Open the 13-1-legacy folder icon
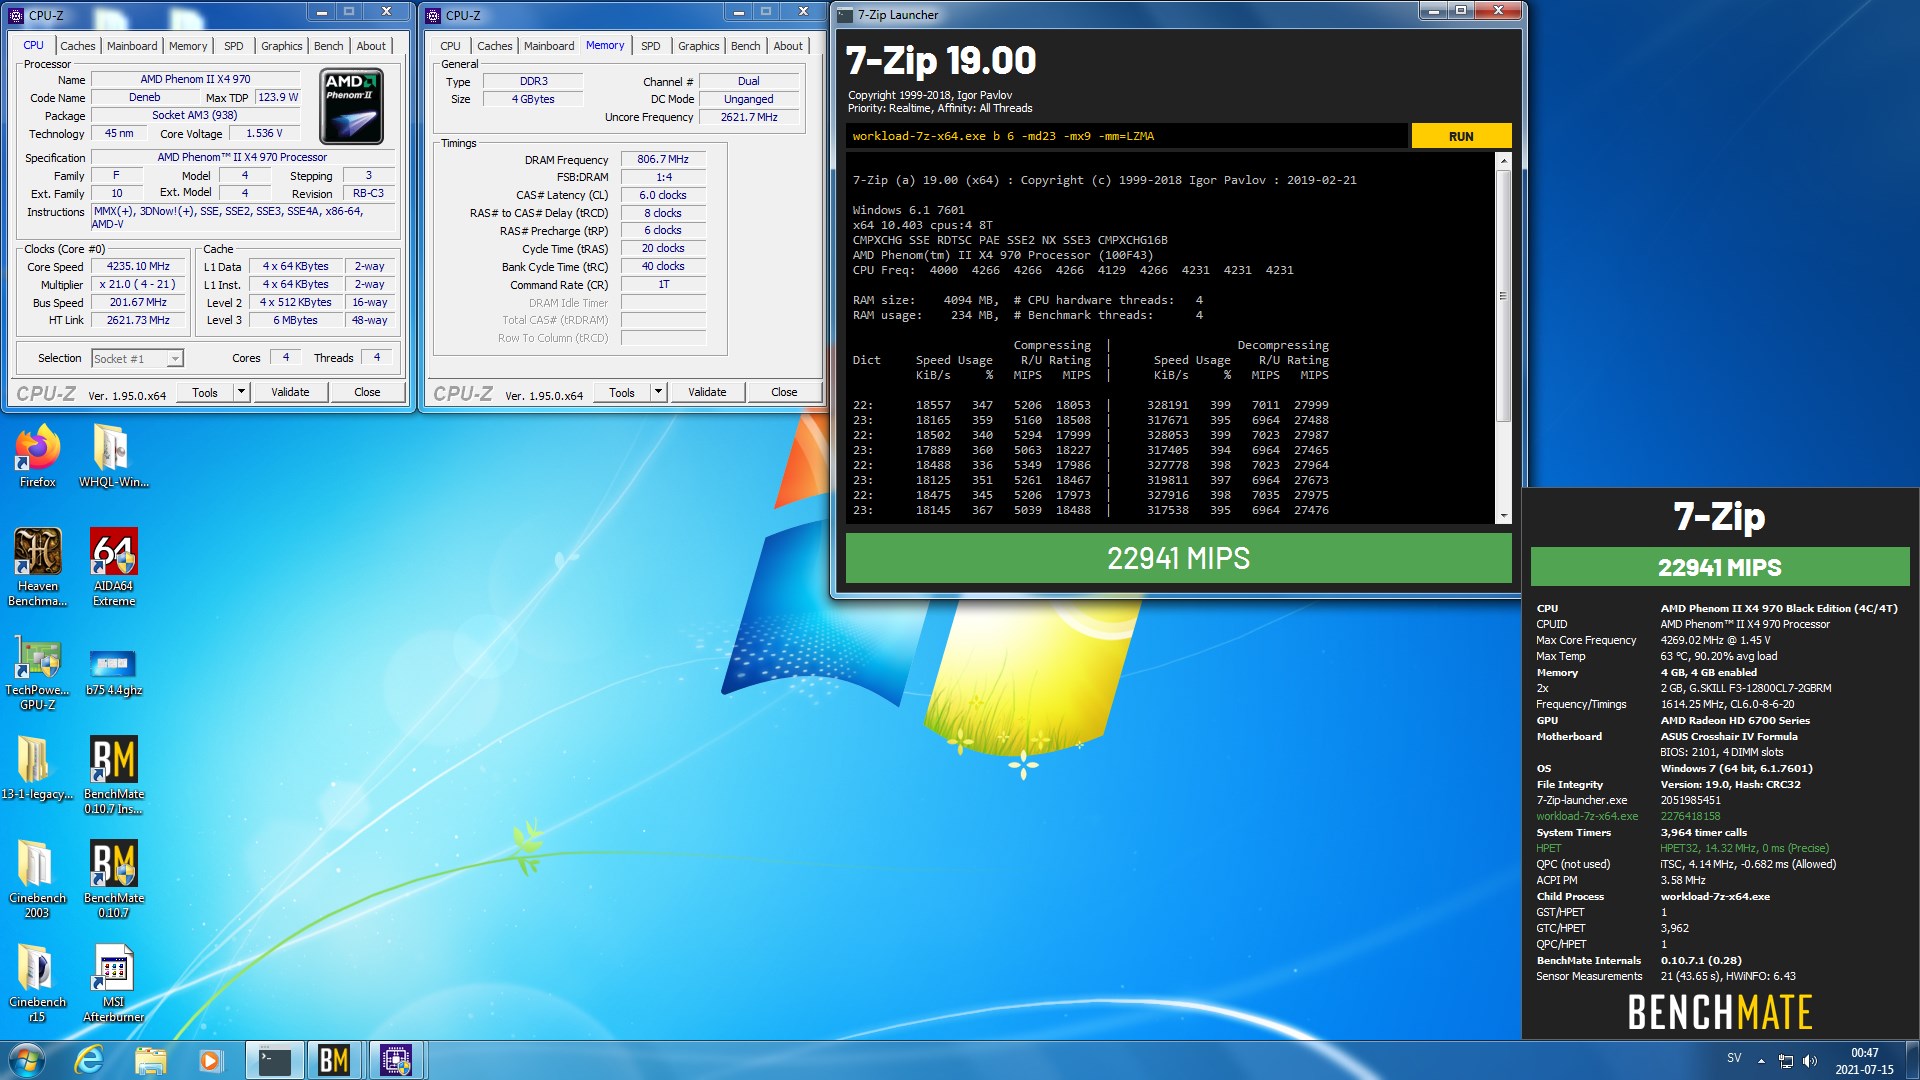This screenshot has height=1080, width=1920. click(37, 768)
